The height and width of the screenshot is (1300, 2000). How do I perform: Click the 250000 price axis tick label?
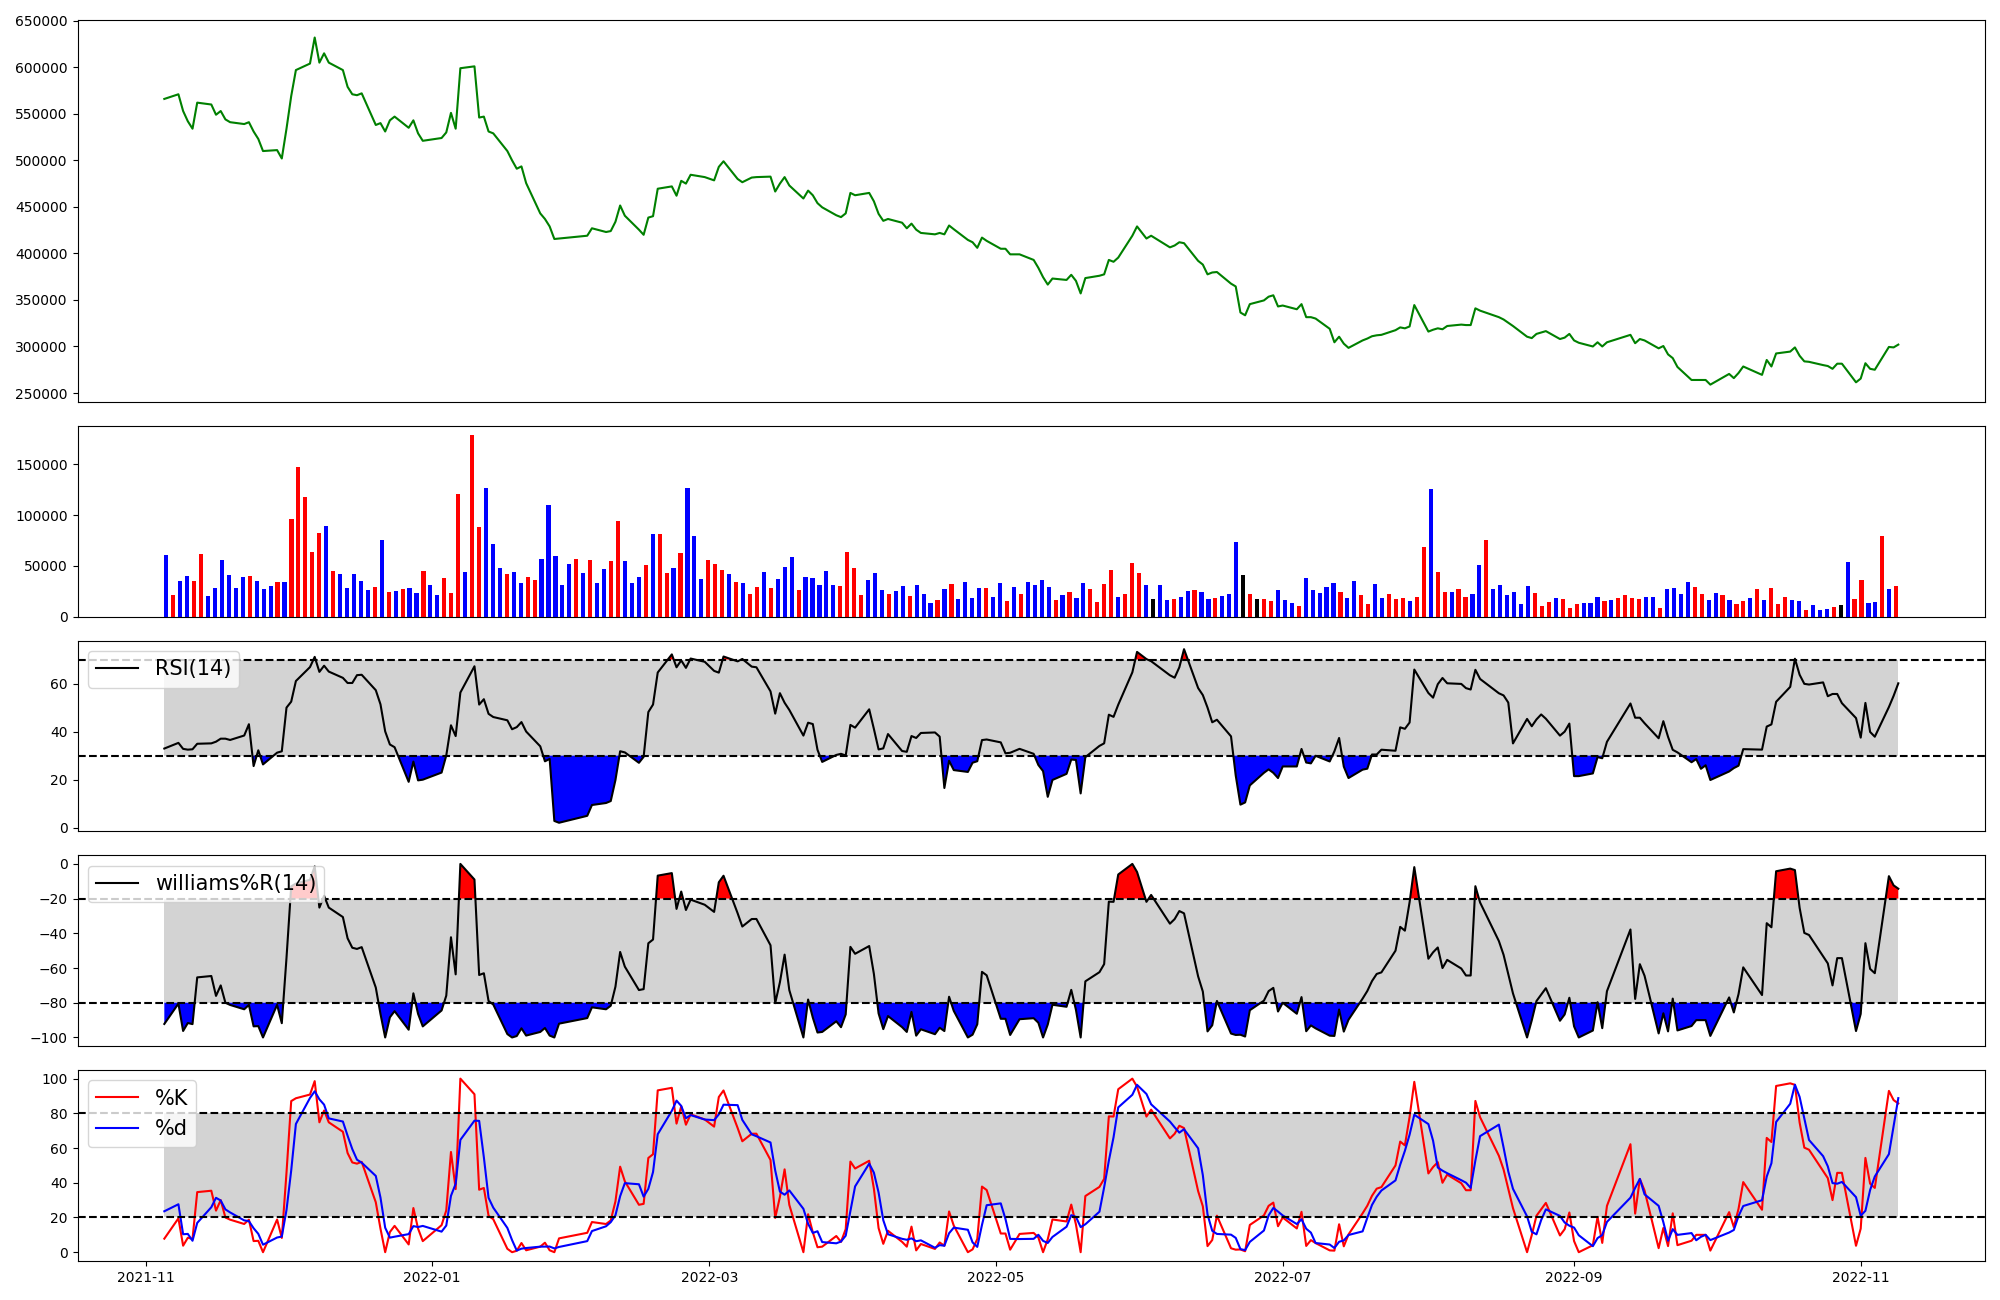tap(41, 394)
